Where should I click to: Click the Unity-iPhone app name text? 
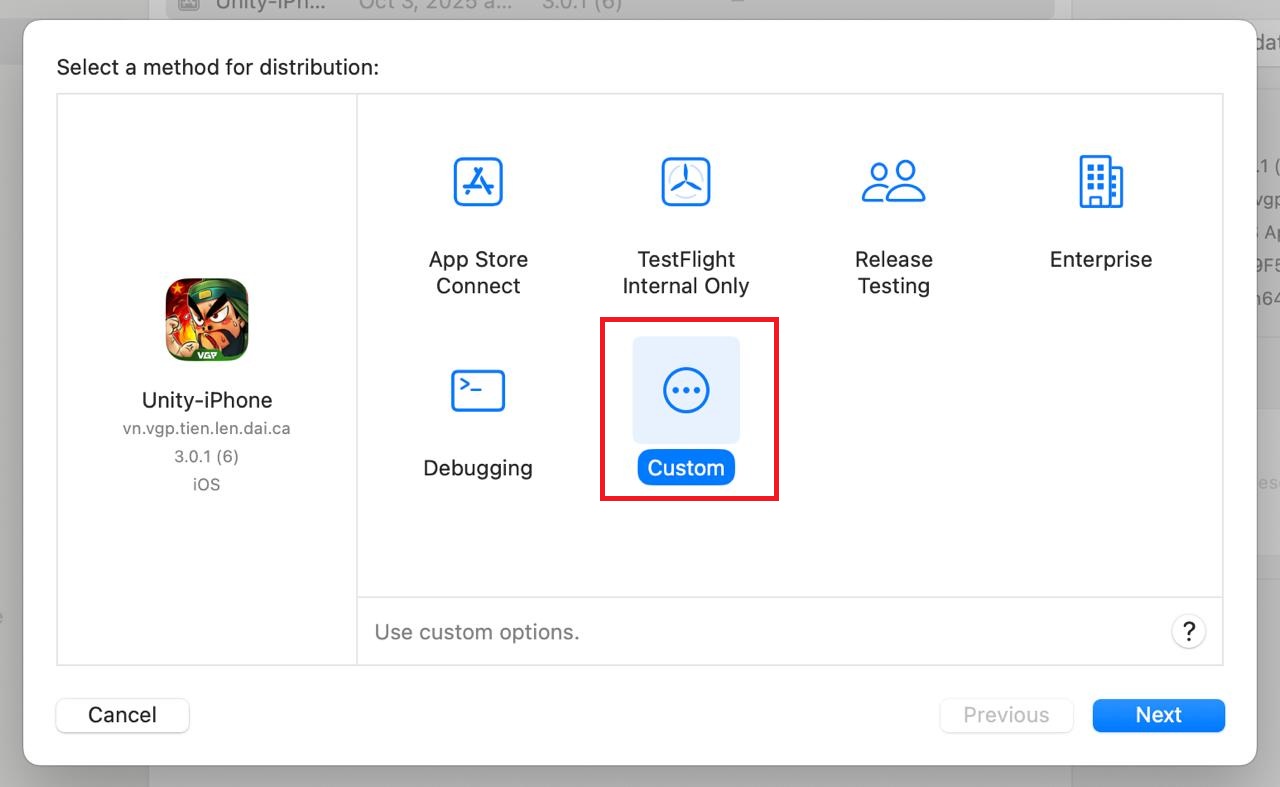click(x=207, y=400)
